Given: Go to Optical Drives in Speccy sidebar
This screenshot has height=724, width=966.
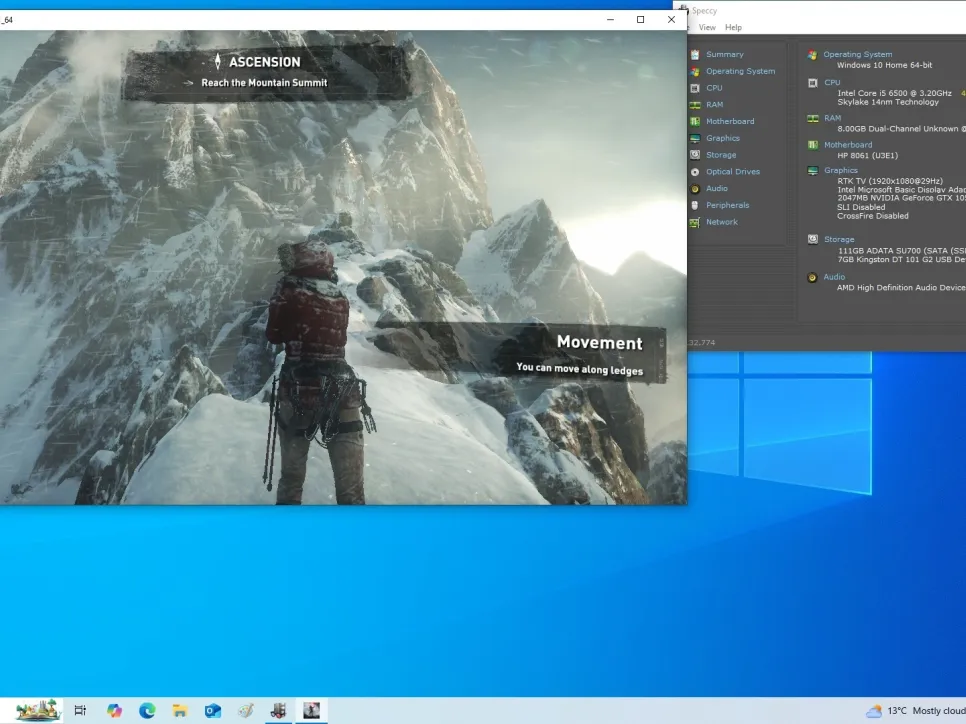Looking at the screenshot, I should point(733,171).
